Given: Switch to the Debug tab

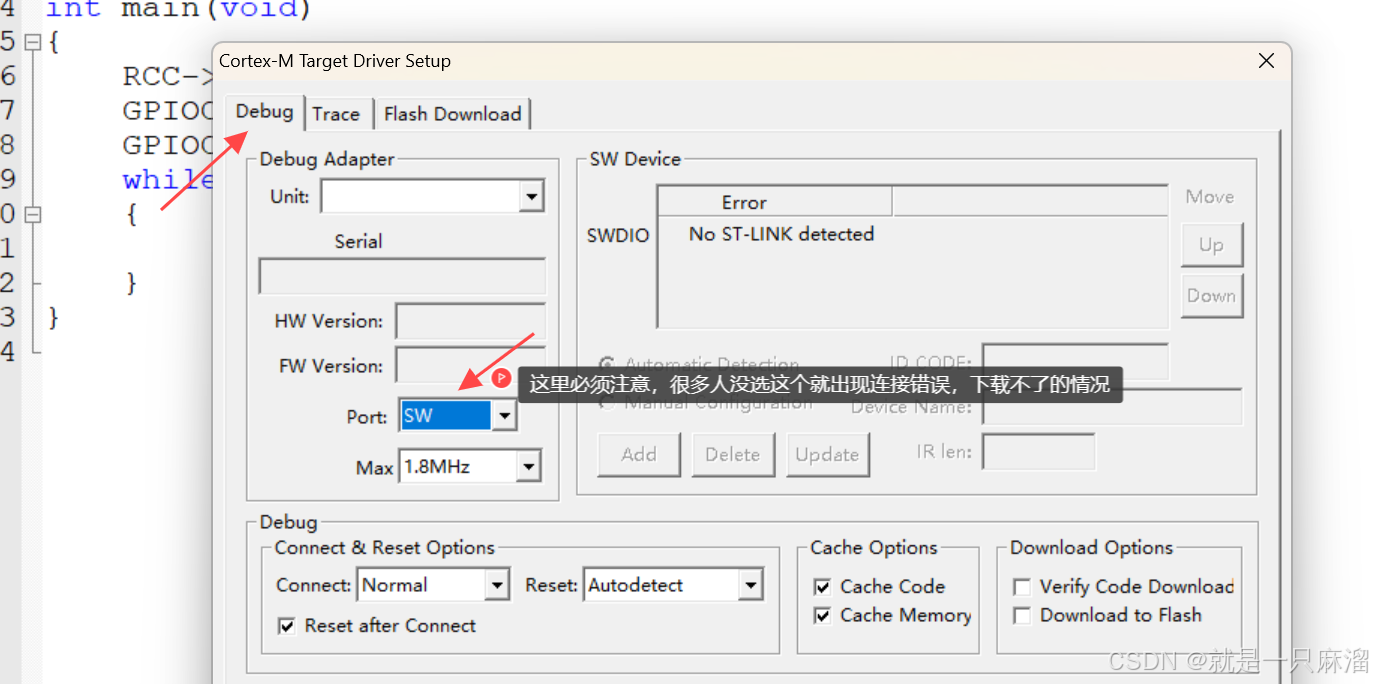Looking at the screenshot, I should click(x=264, y=111).
